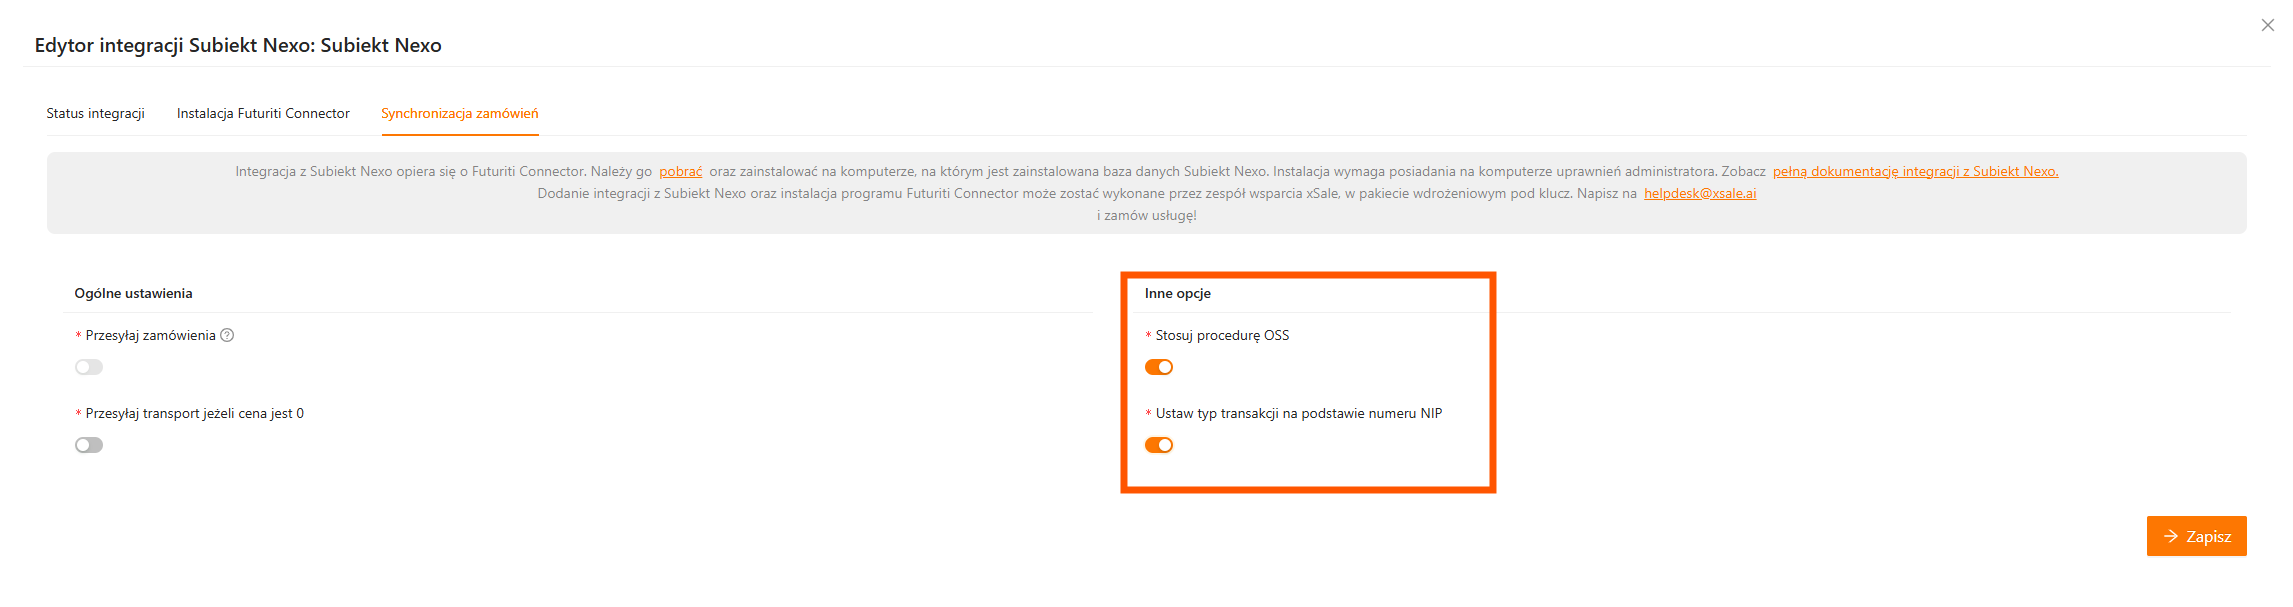The height and width of the screenshot is (607, 2293).
Task: Toggle off Ustaw typ transakcji NIP switch
Action: (x=1158, y=445)
